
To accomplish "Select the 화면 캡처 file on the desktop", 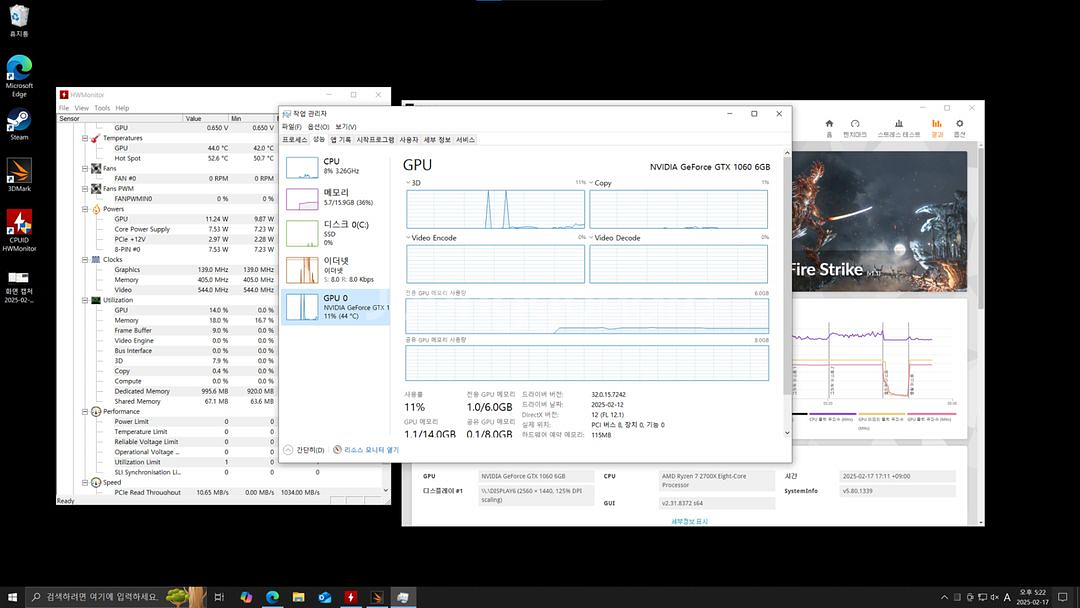I will tap(19, 286).
